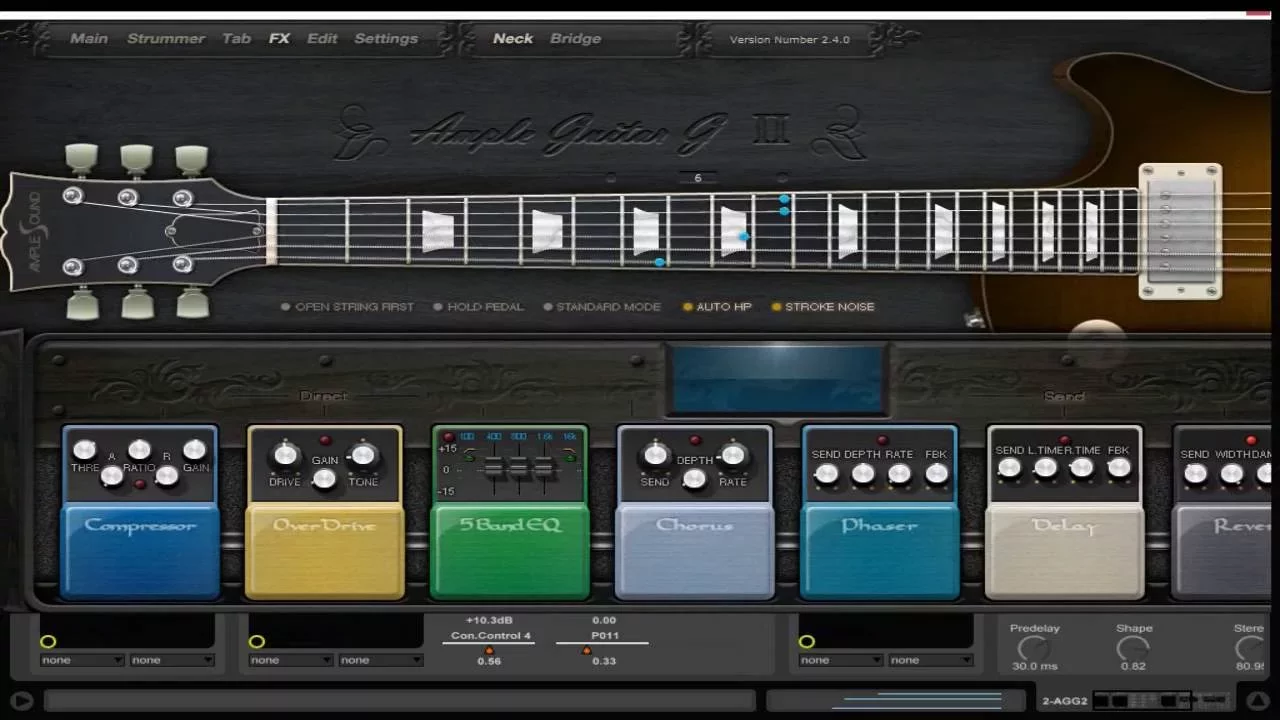Select the Neck pickup
The height and width of the screenshot is (720, 1280).
[513, 39]
